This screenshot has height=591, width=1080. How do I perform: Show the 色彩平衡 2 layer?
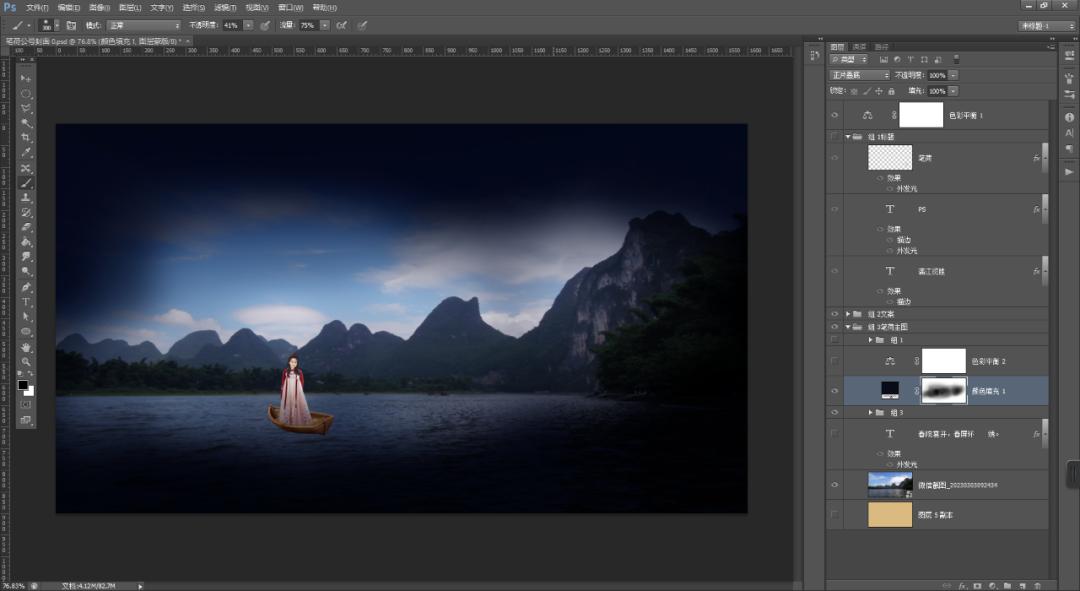835,361
